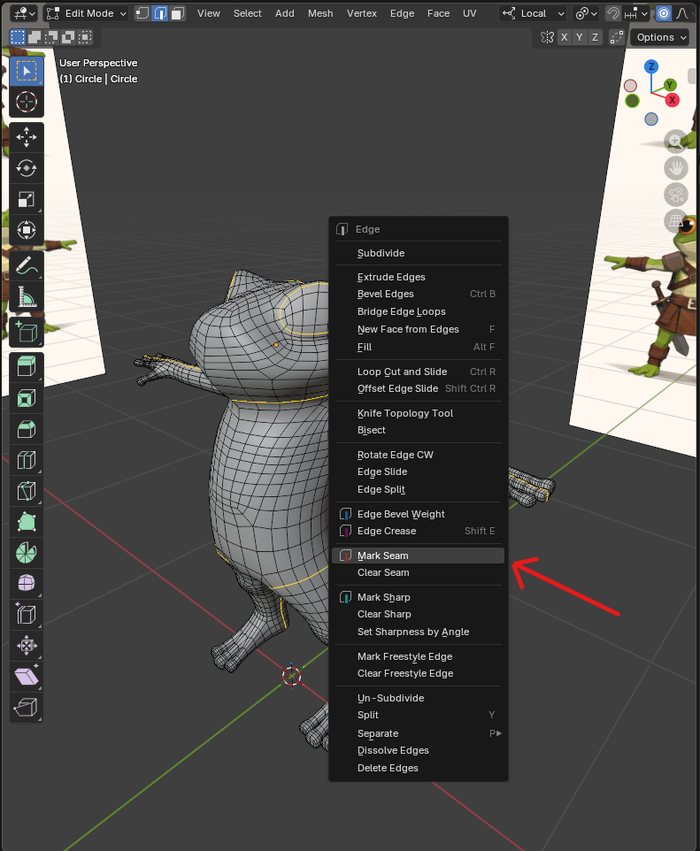Select the Loop Cut tool
700x851 pixels.
pos(27,460)
